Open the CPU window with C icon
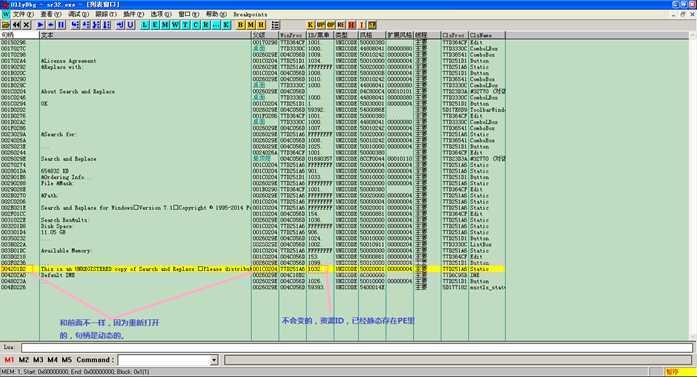697x377 pixels. [x=196, y=25]
